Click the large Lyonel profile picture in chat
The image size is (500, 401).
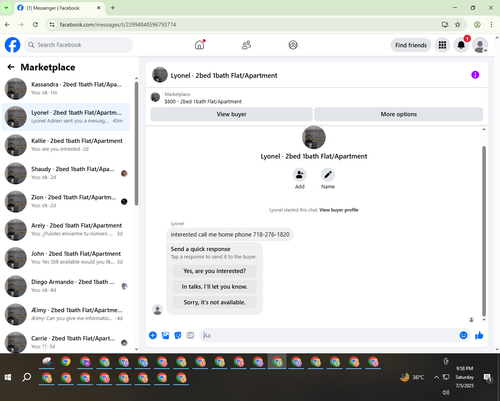click(x=314, y=137)
